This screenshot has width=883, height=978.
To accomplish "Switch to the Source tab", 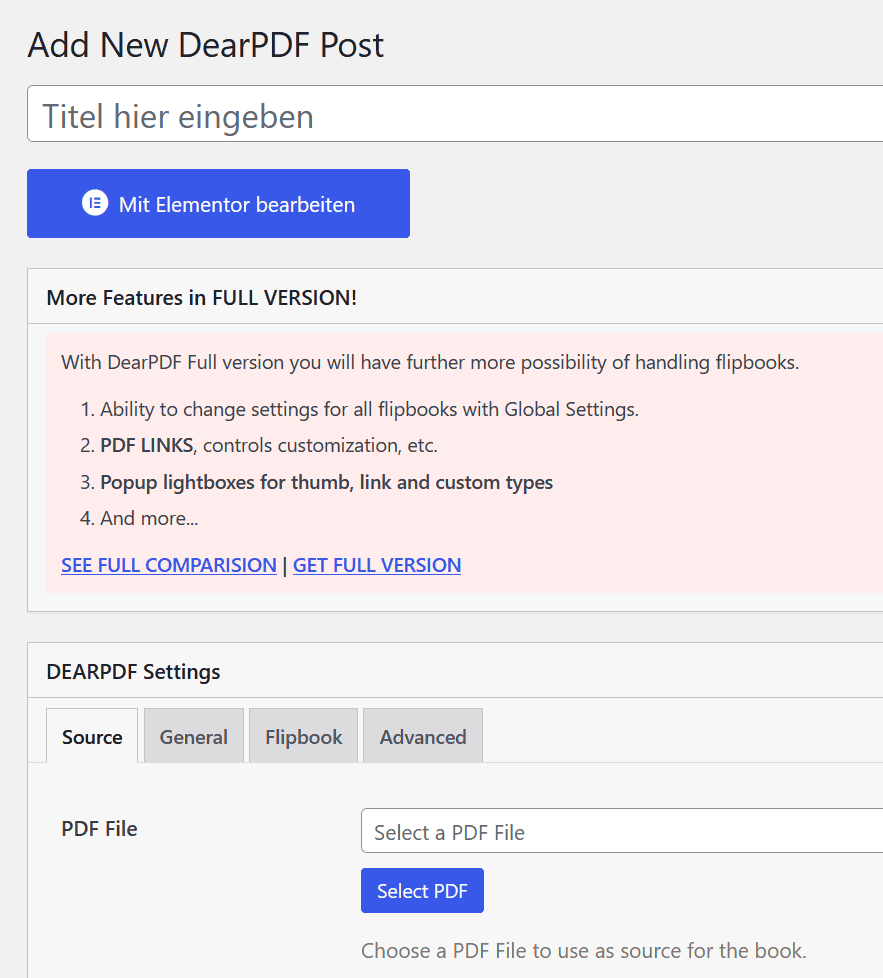I will click(92, 737).
